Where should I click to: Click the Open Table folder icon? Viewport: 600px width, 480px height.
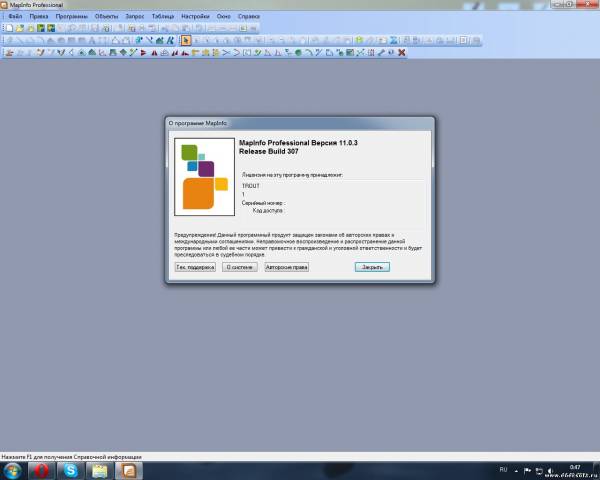point(20,28)
